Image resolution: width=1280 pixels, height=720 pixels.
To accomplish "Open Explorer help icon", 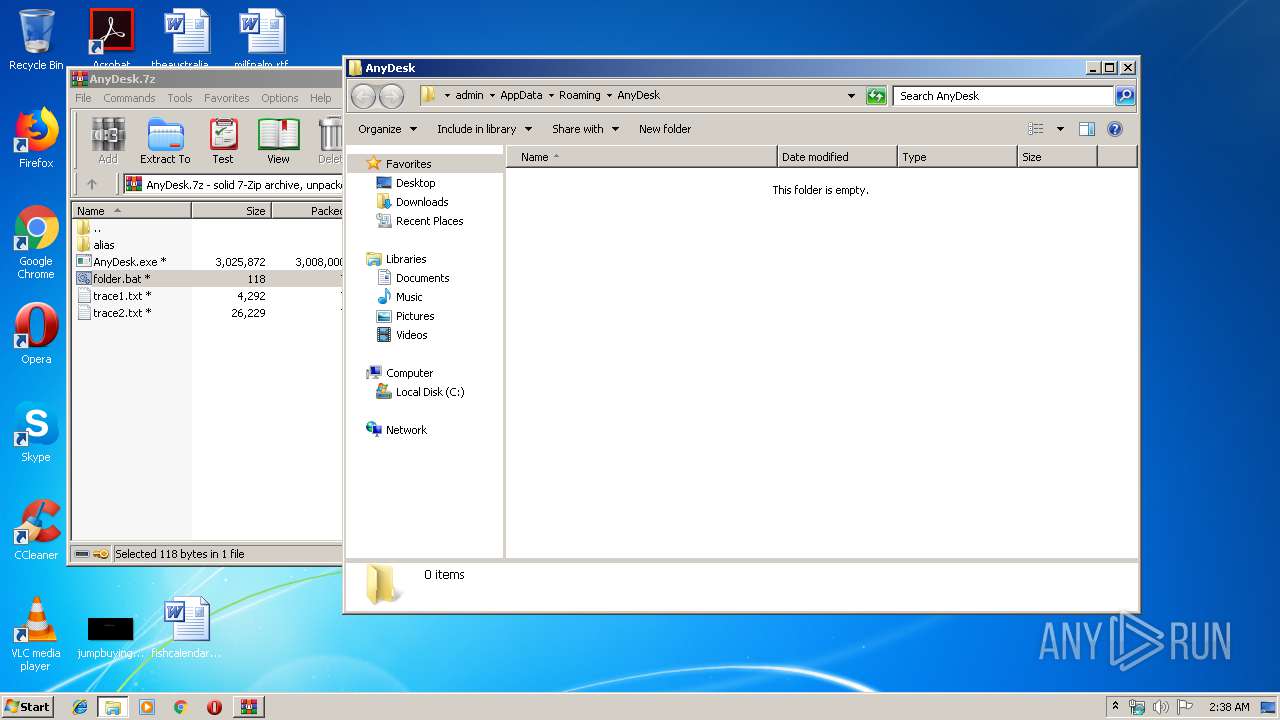I will click(x=1115, y=129).
